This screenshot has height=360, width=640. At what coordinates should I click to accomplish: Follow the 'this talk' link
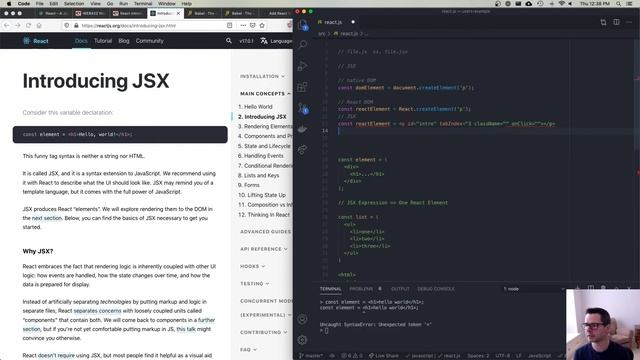(186, 329)
